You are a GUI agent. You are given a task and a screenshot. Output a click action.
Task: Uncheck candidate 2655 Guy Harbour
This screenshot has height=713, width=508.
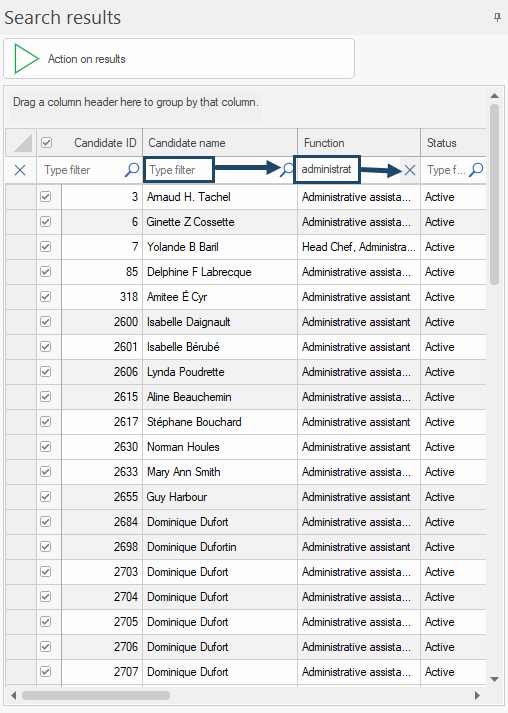pos(45,497)
